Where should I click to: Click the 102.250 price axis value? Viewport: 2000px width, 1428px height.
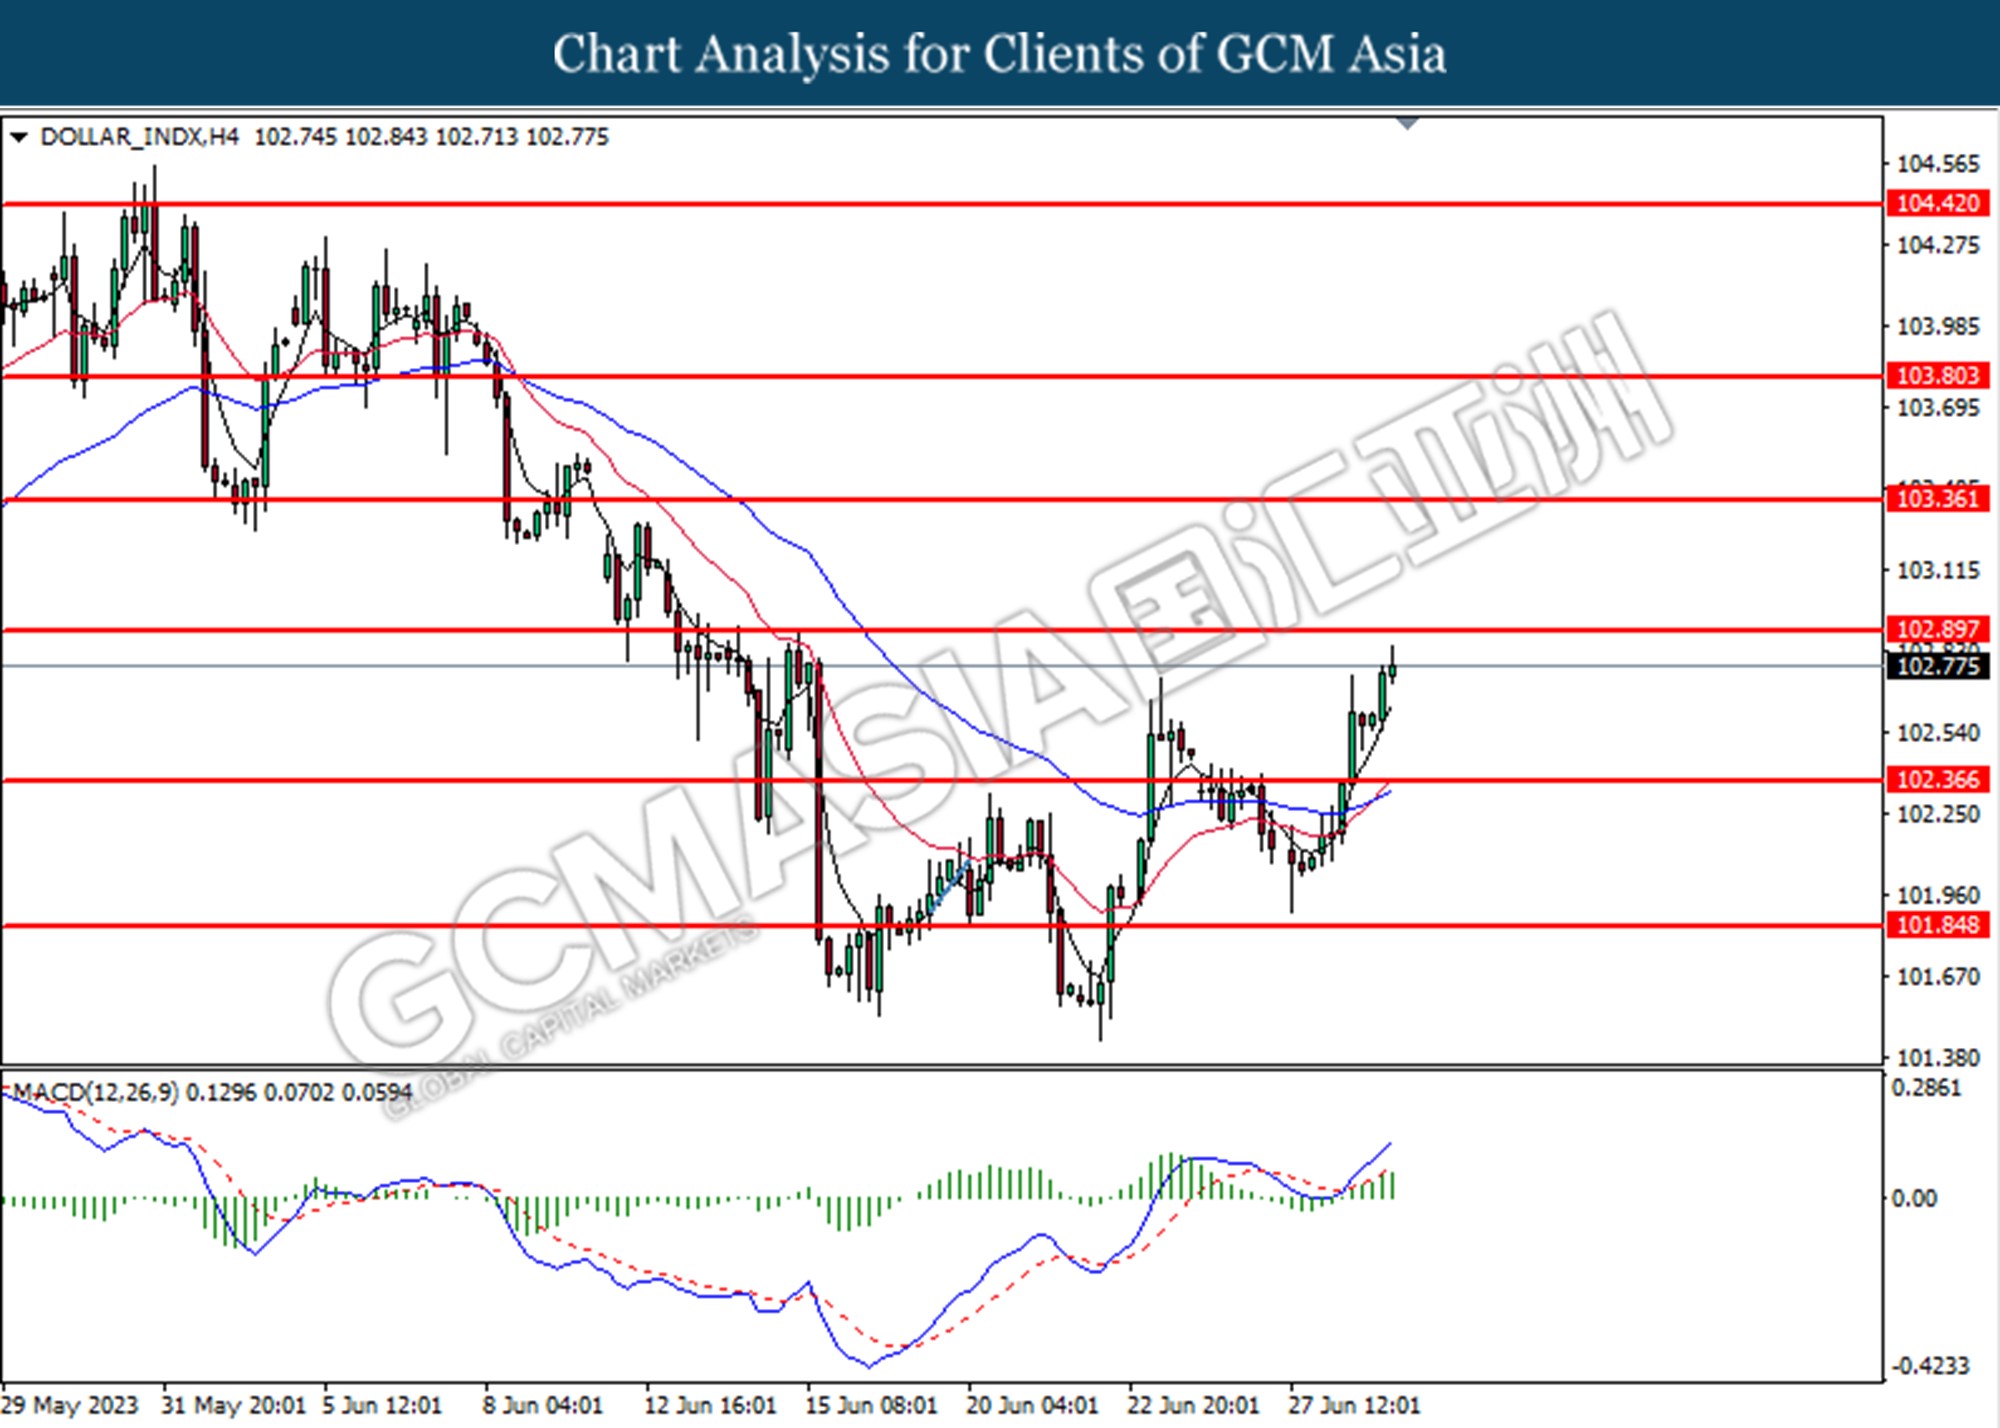click(1938, 814)
